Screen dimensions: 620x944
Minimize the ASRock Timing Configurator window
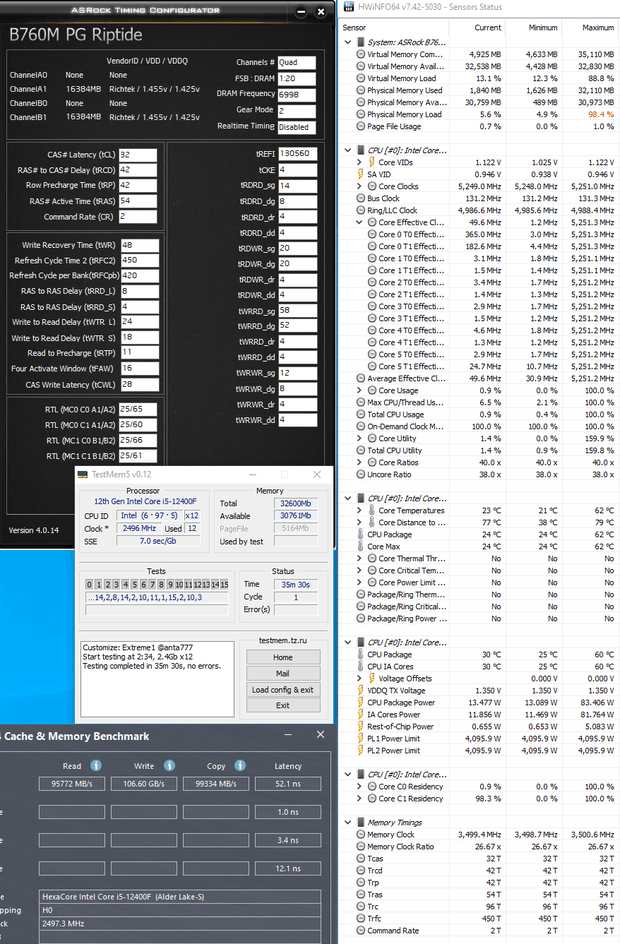pyautogui.click(x=302, y=11)
